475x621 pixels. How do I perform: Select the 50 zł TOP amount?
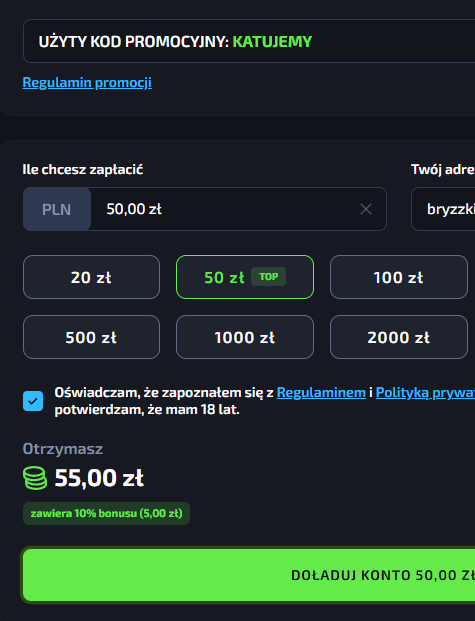click(x=245, y=277)
